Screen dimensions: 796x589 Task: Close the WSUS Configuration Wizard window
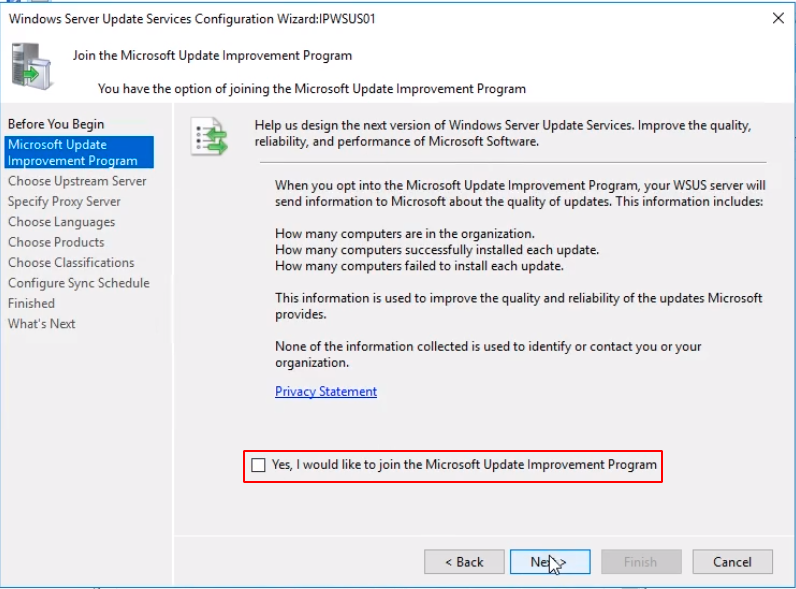(x=778, y=18)
